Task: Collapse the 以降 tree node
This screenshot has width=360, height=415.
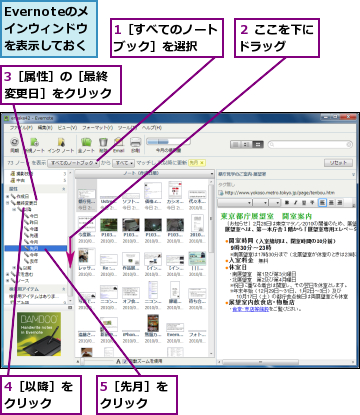Action: click(14, 209)
